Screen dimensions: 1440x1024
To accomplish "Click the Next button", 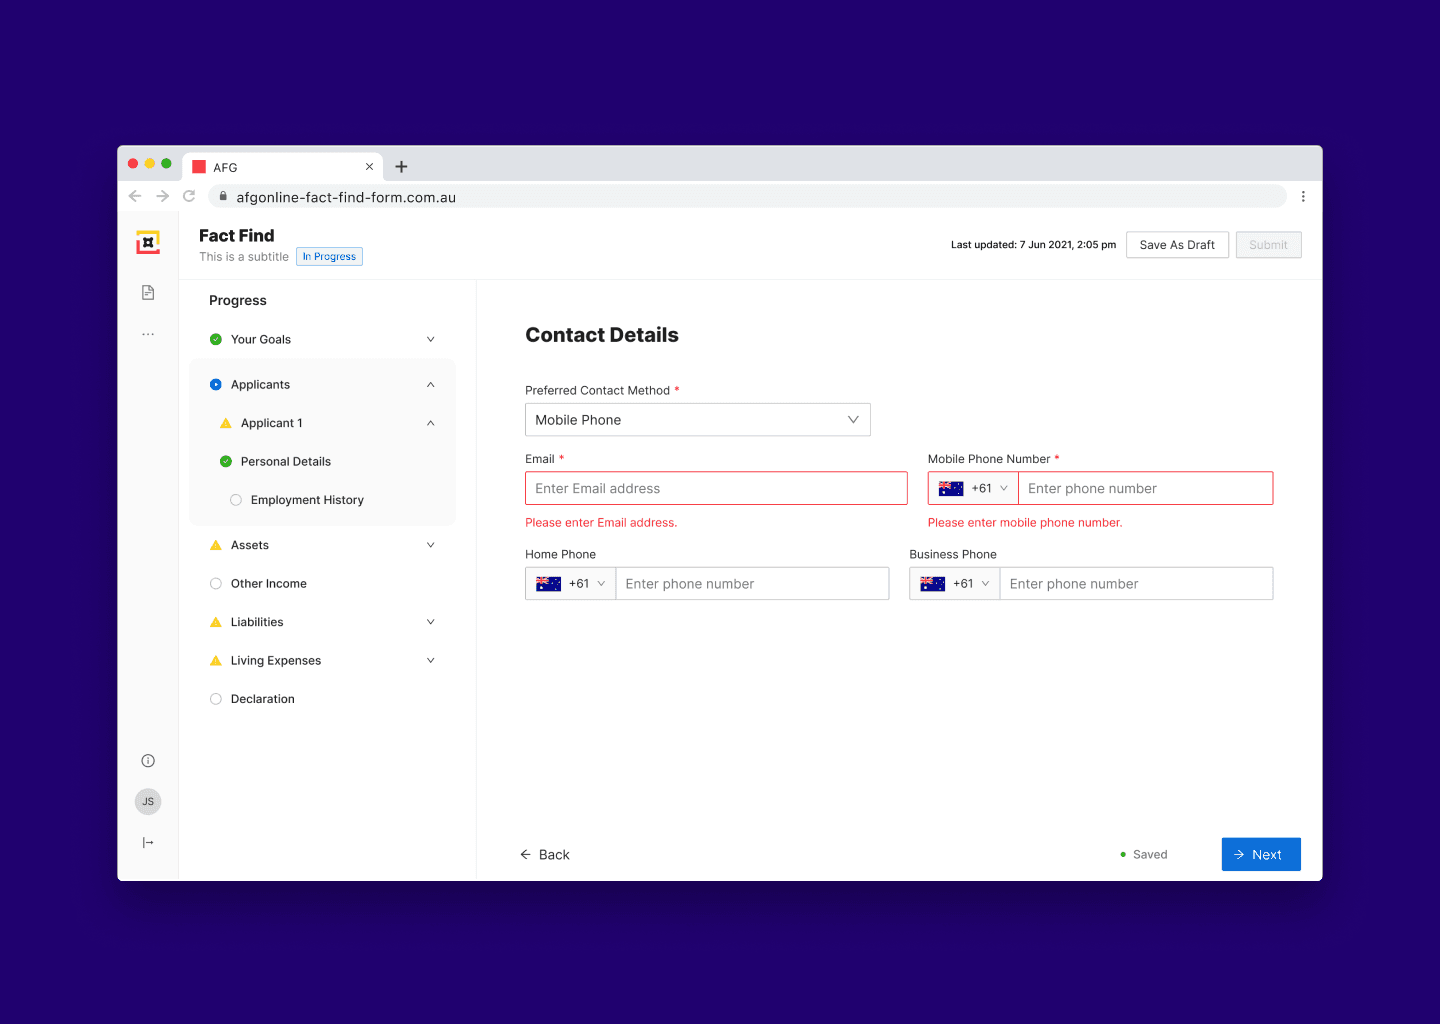I will click(x=1261, y=854).
